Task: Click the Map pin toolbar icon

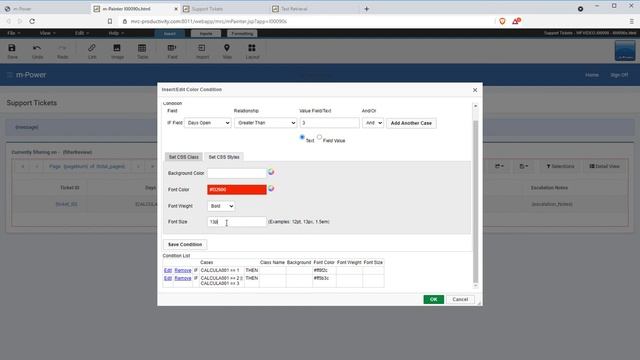Action: [x=227, y=51]
